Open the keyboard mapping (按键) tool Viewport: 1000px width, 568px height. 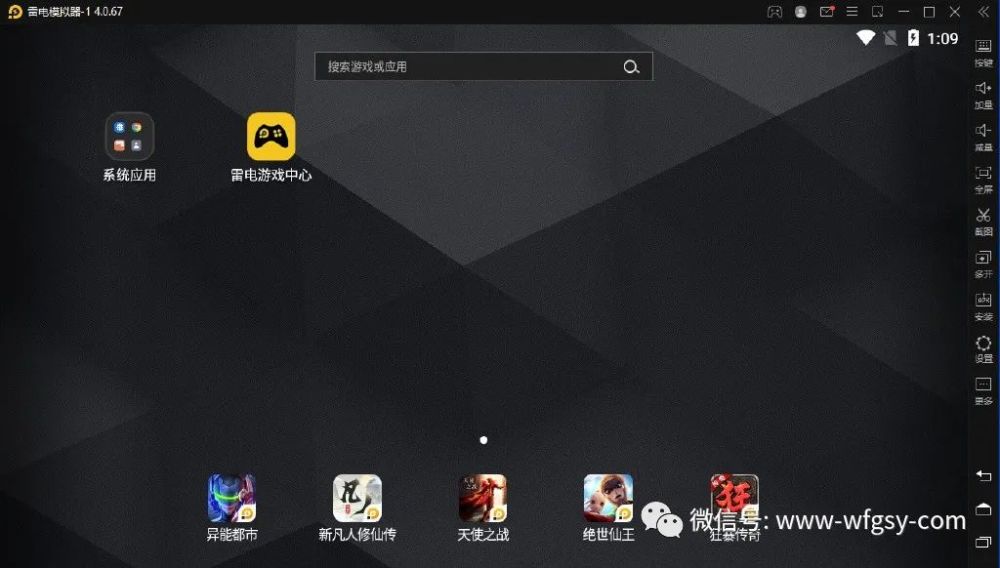click(983, 52)
